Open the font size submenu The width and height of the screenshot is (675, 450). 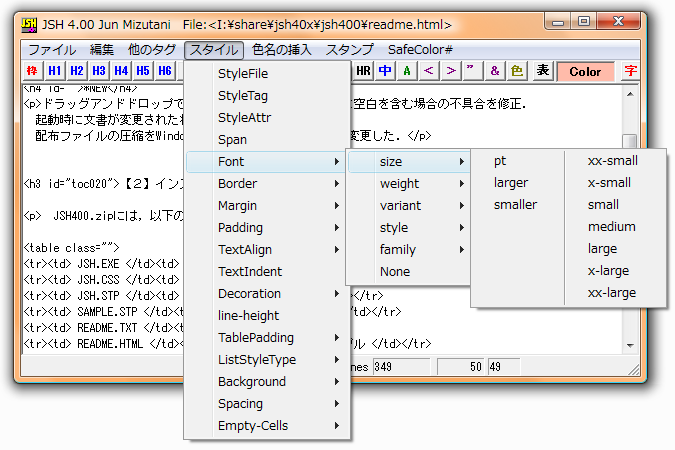coord(409,161)
